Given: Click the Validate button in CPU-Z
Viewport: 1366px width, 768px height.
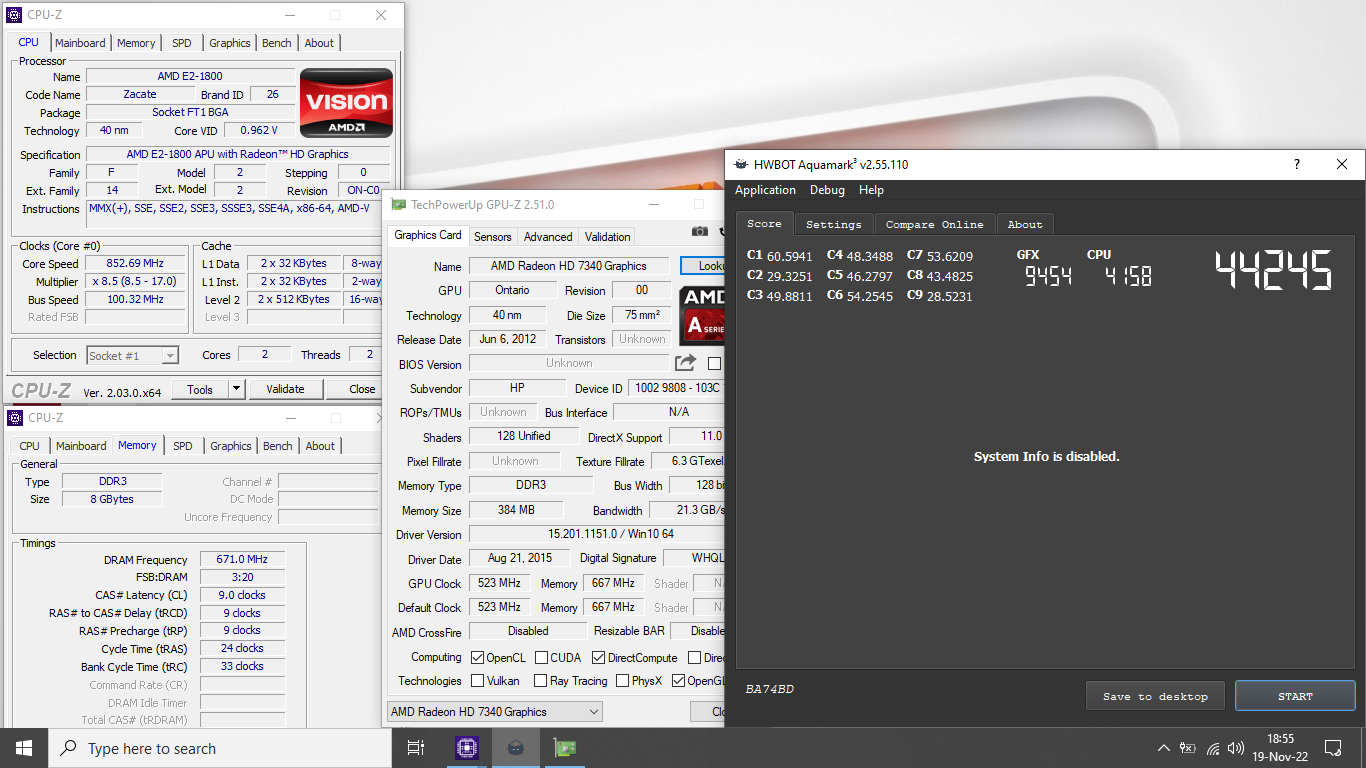Looking at the screenshot, I should click(285, 389).
